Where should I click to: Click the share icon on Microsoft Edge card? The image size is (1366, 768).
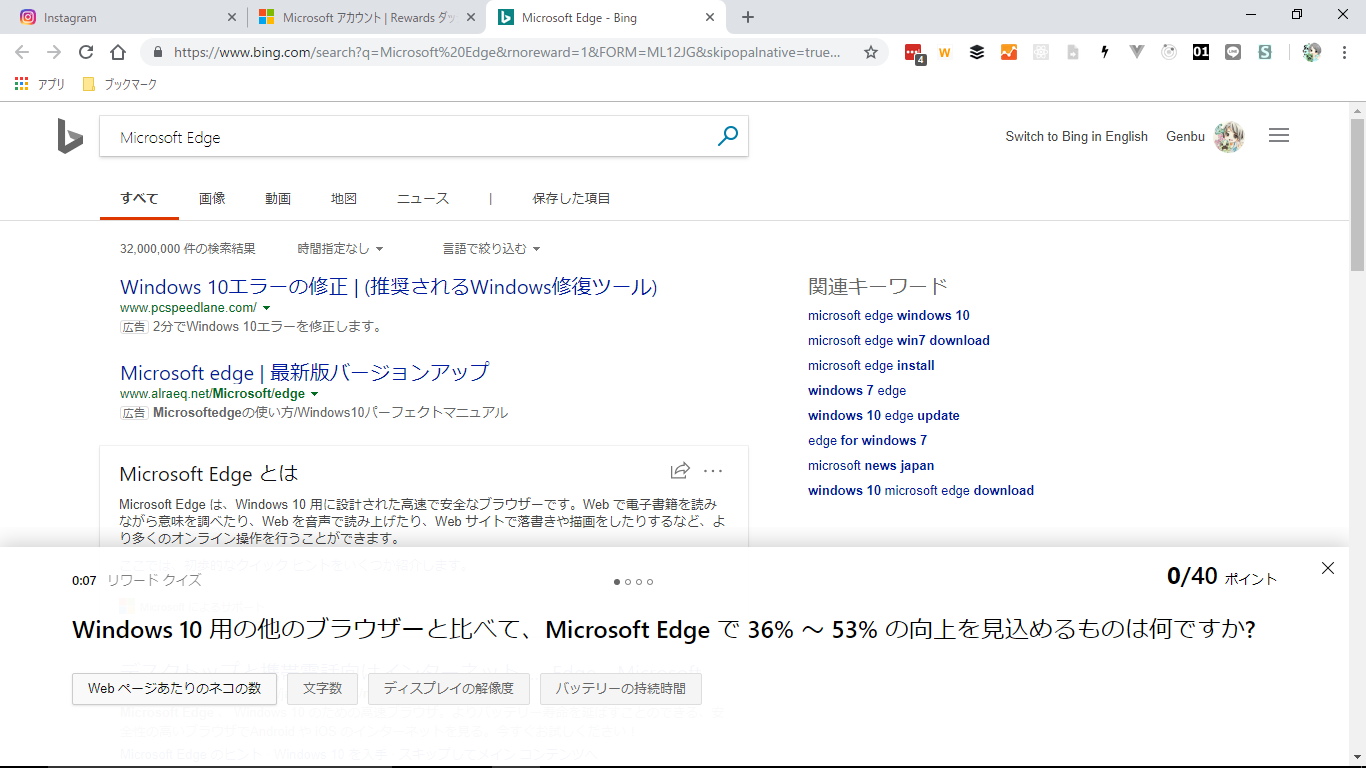(x=680, y=470)
